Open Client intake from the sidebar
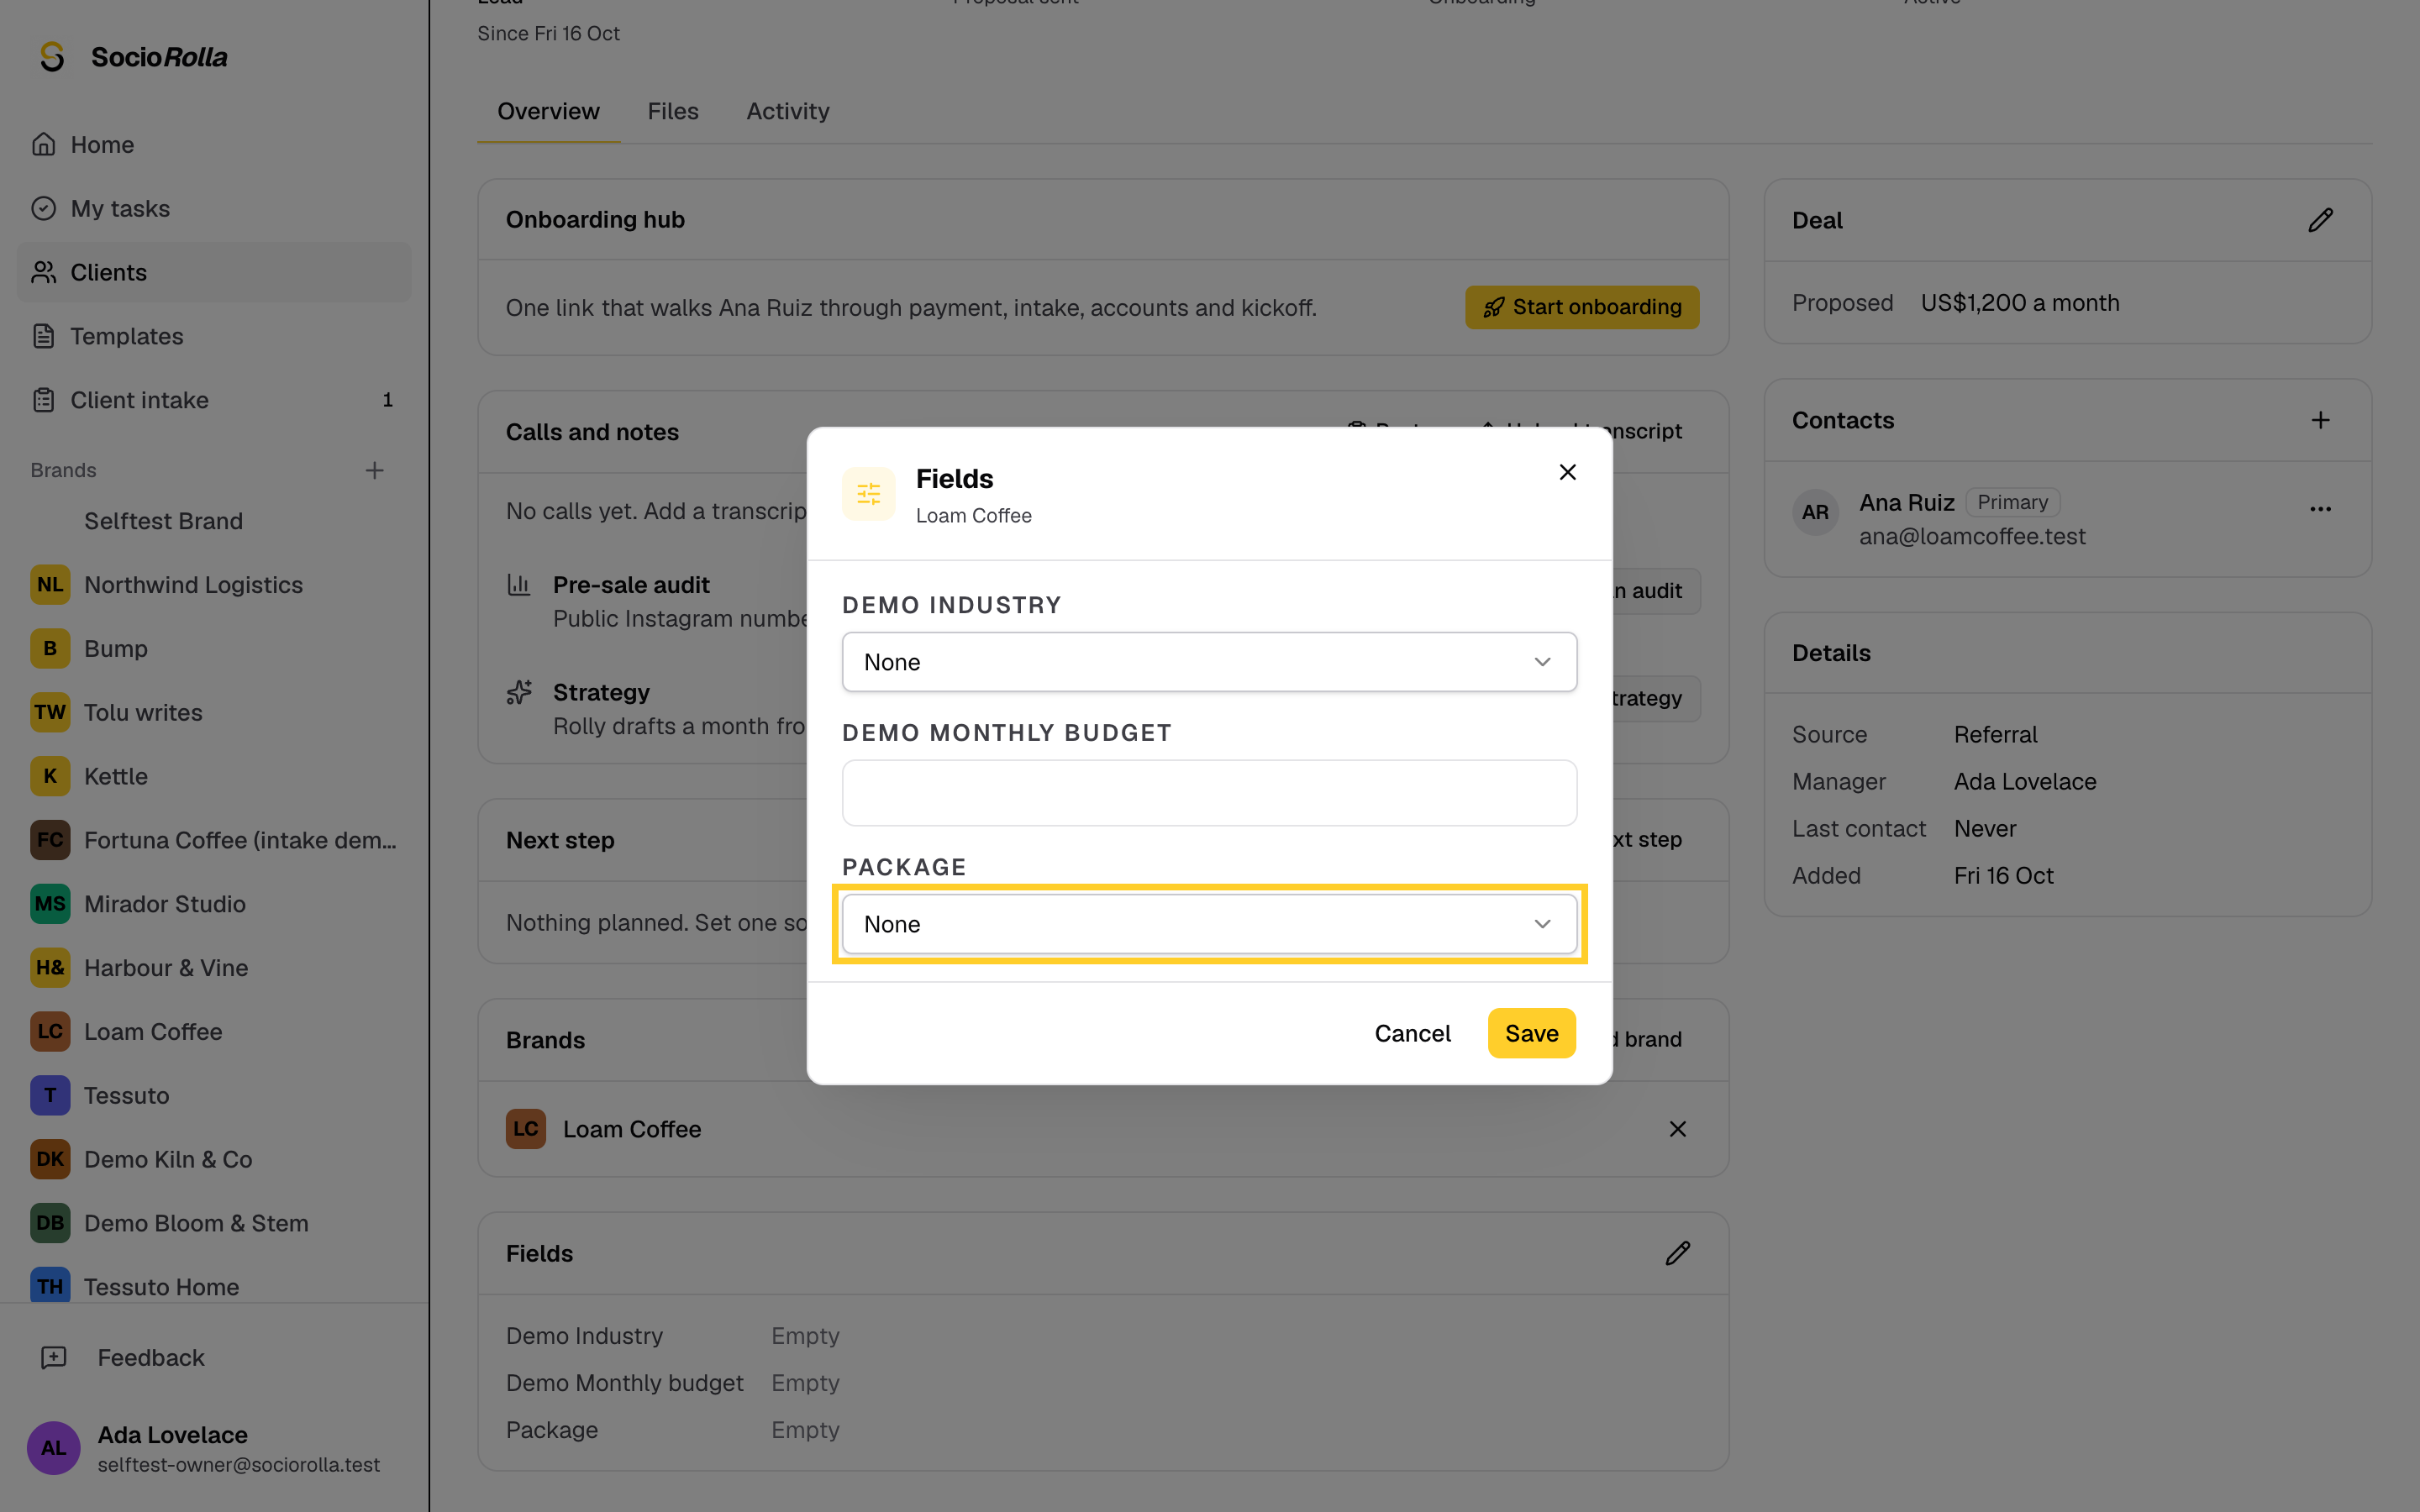Viewport: 2420px width, 1512px height. (214, 400)
